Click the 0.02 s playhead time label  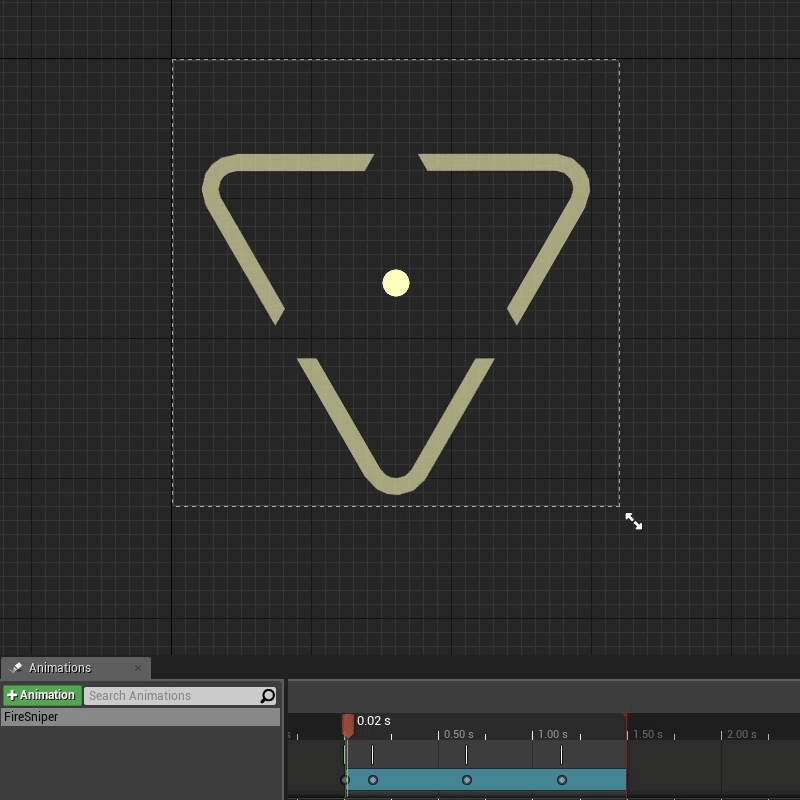pyautogui.click(x=373, y=721)
